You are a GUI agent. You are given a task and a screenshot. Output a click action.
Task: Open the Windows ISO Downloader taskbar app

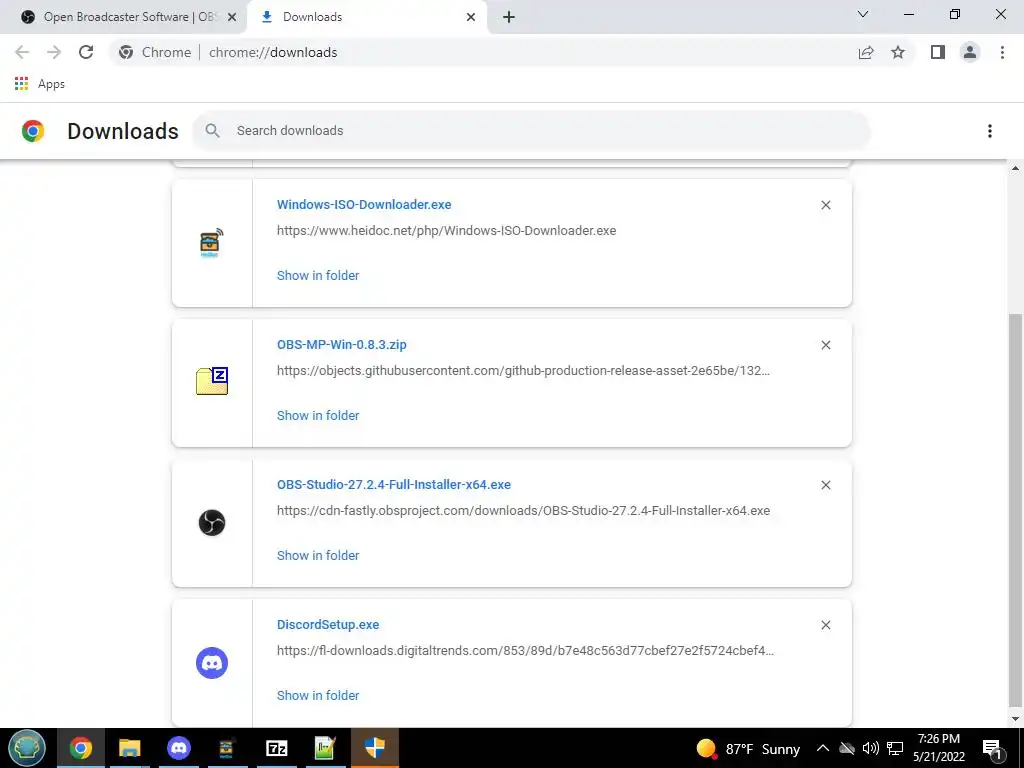click(x=227, y=748)
